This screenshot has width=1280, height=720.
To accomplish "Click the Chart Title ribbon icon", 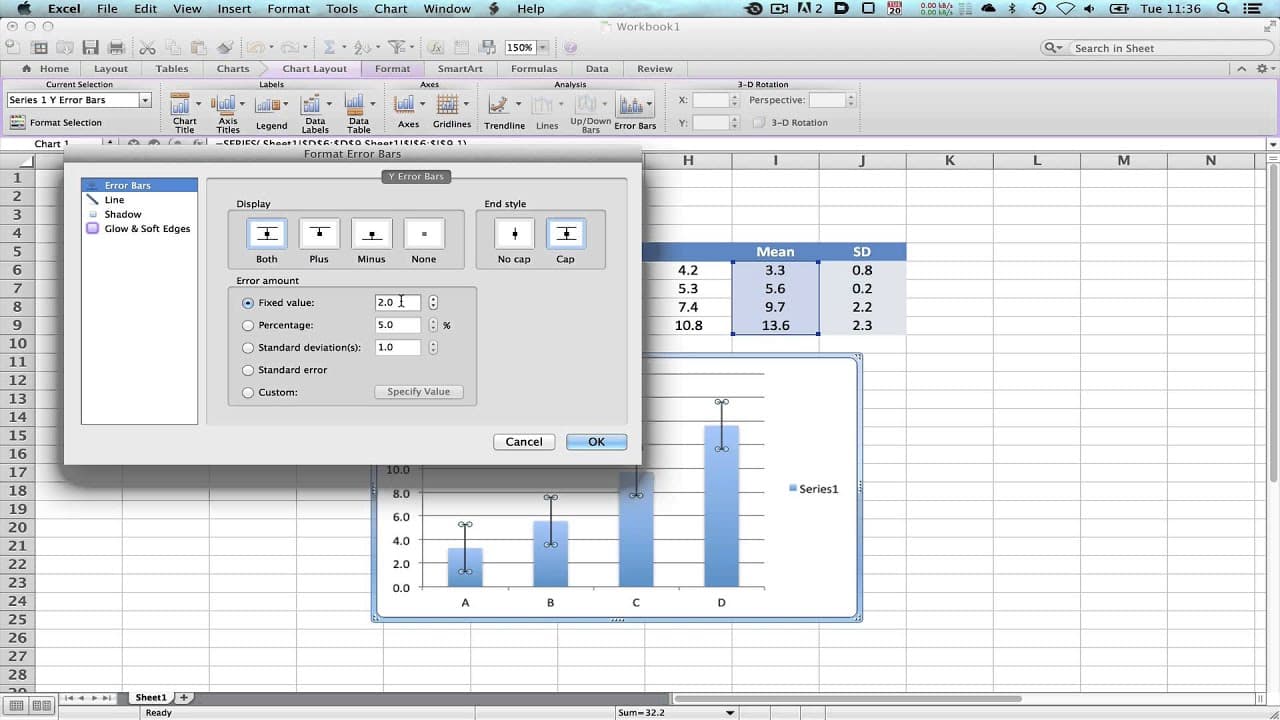I will click(x=181, y=103).
